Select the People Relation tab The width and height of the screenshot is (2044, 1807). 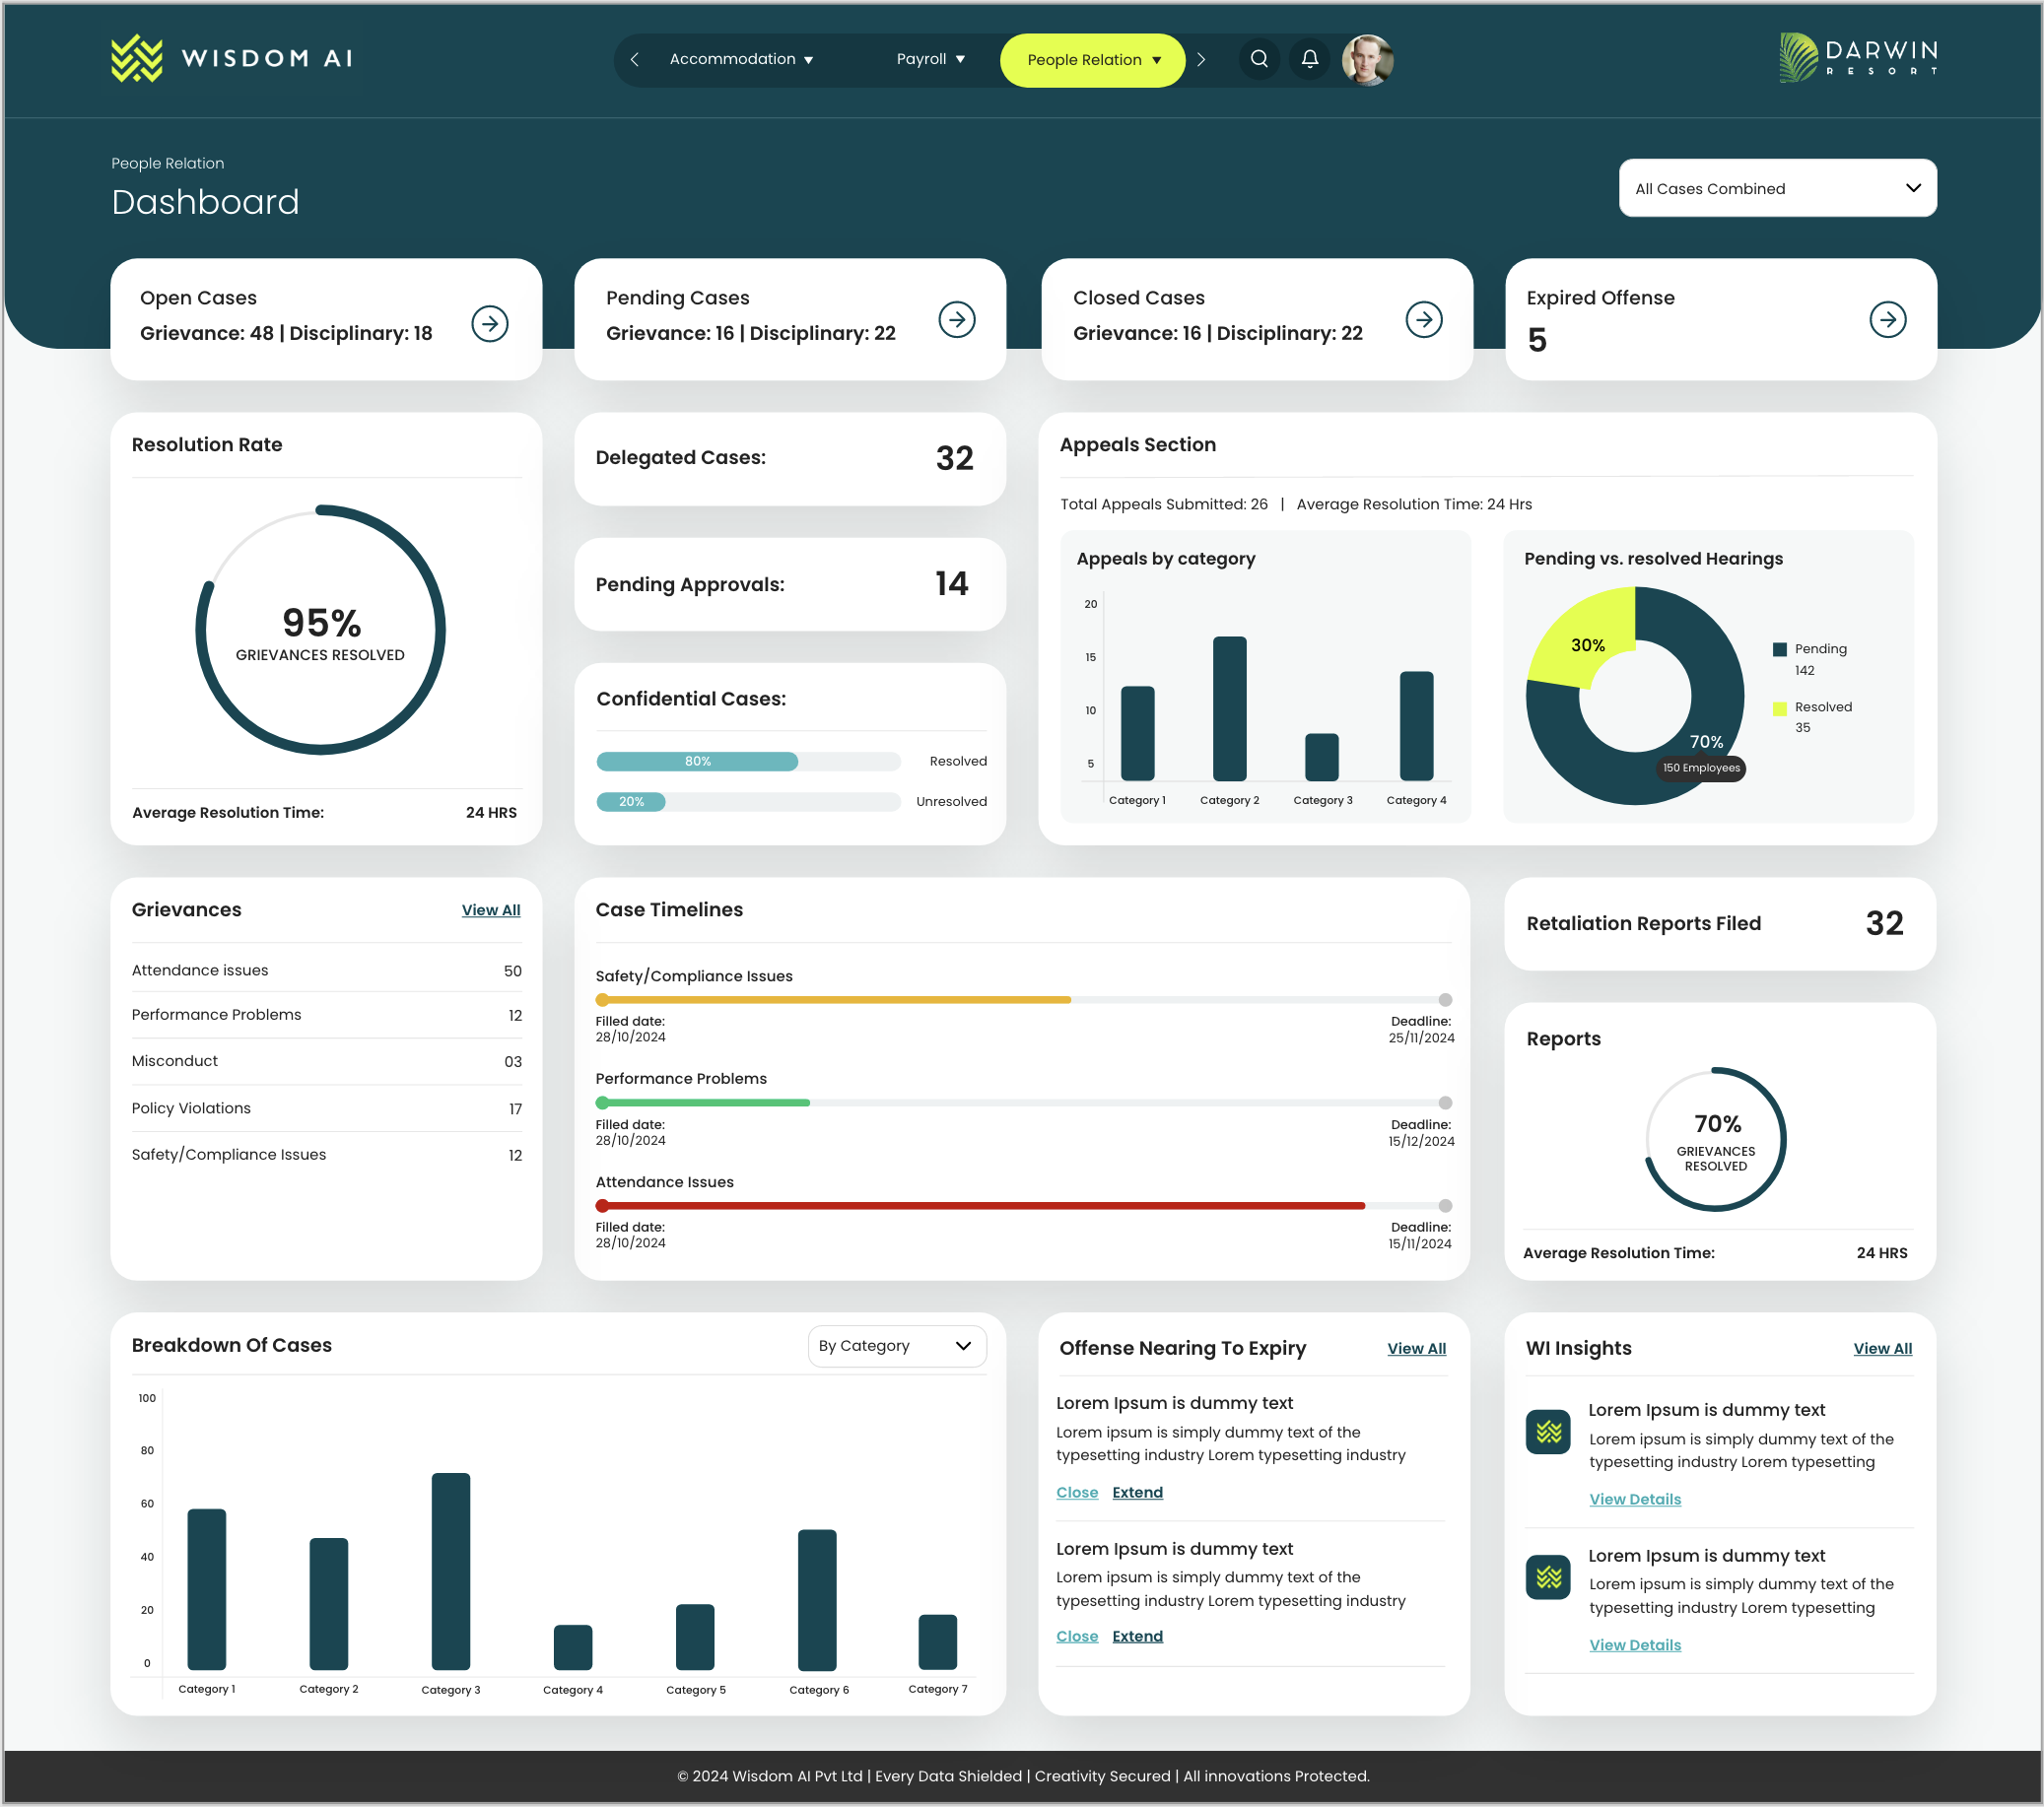[1092, 60]
